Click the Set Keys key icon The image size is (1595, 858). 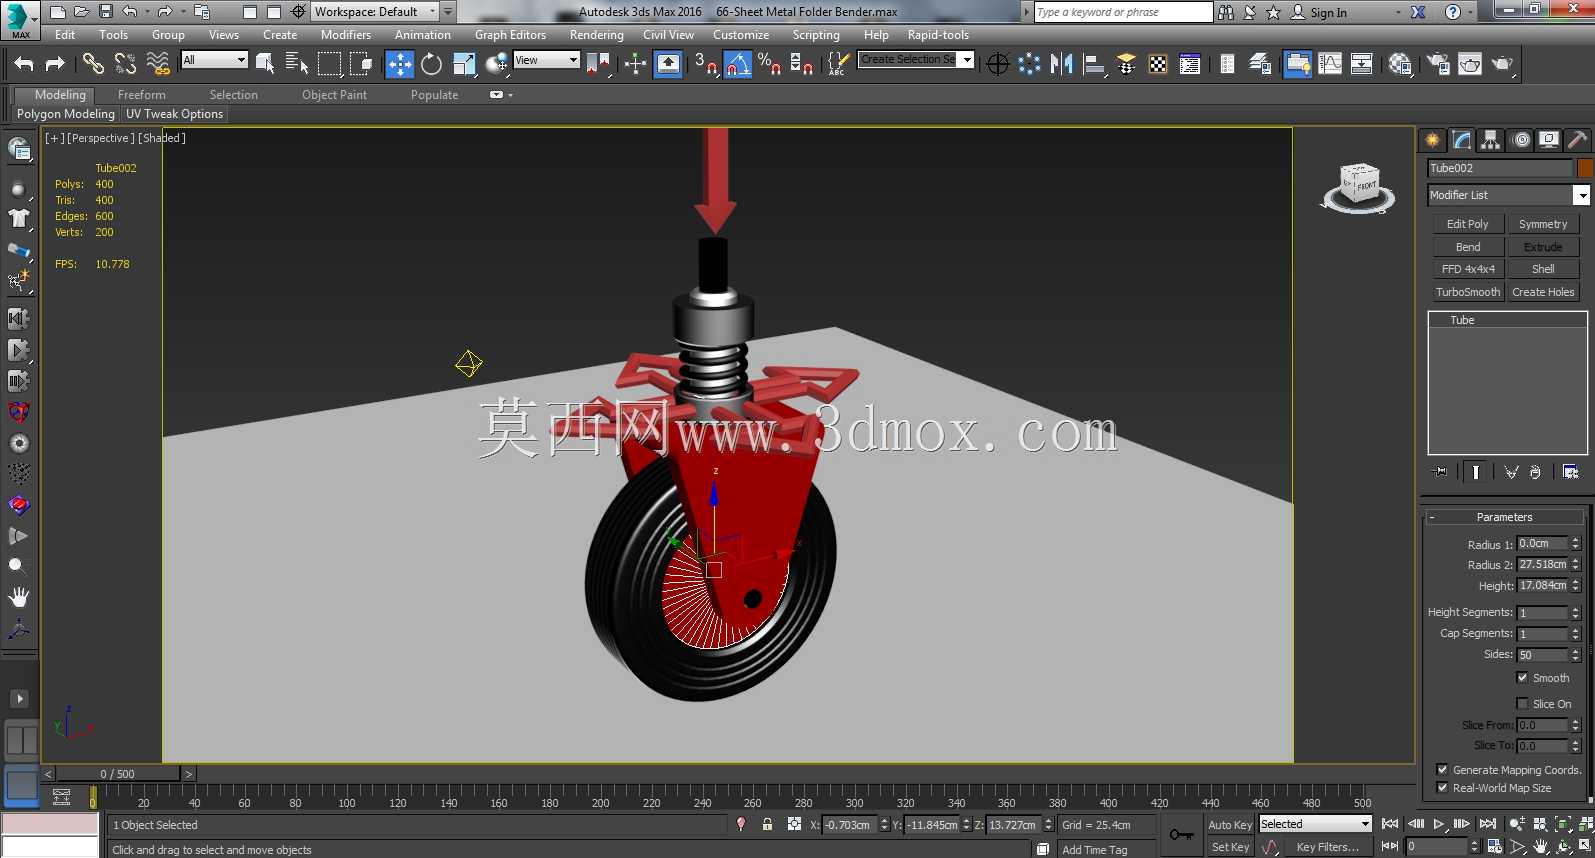tap(1182, 835)
